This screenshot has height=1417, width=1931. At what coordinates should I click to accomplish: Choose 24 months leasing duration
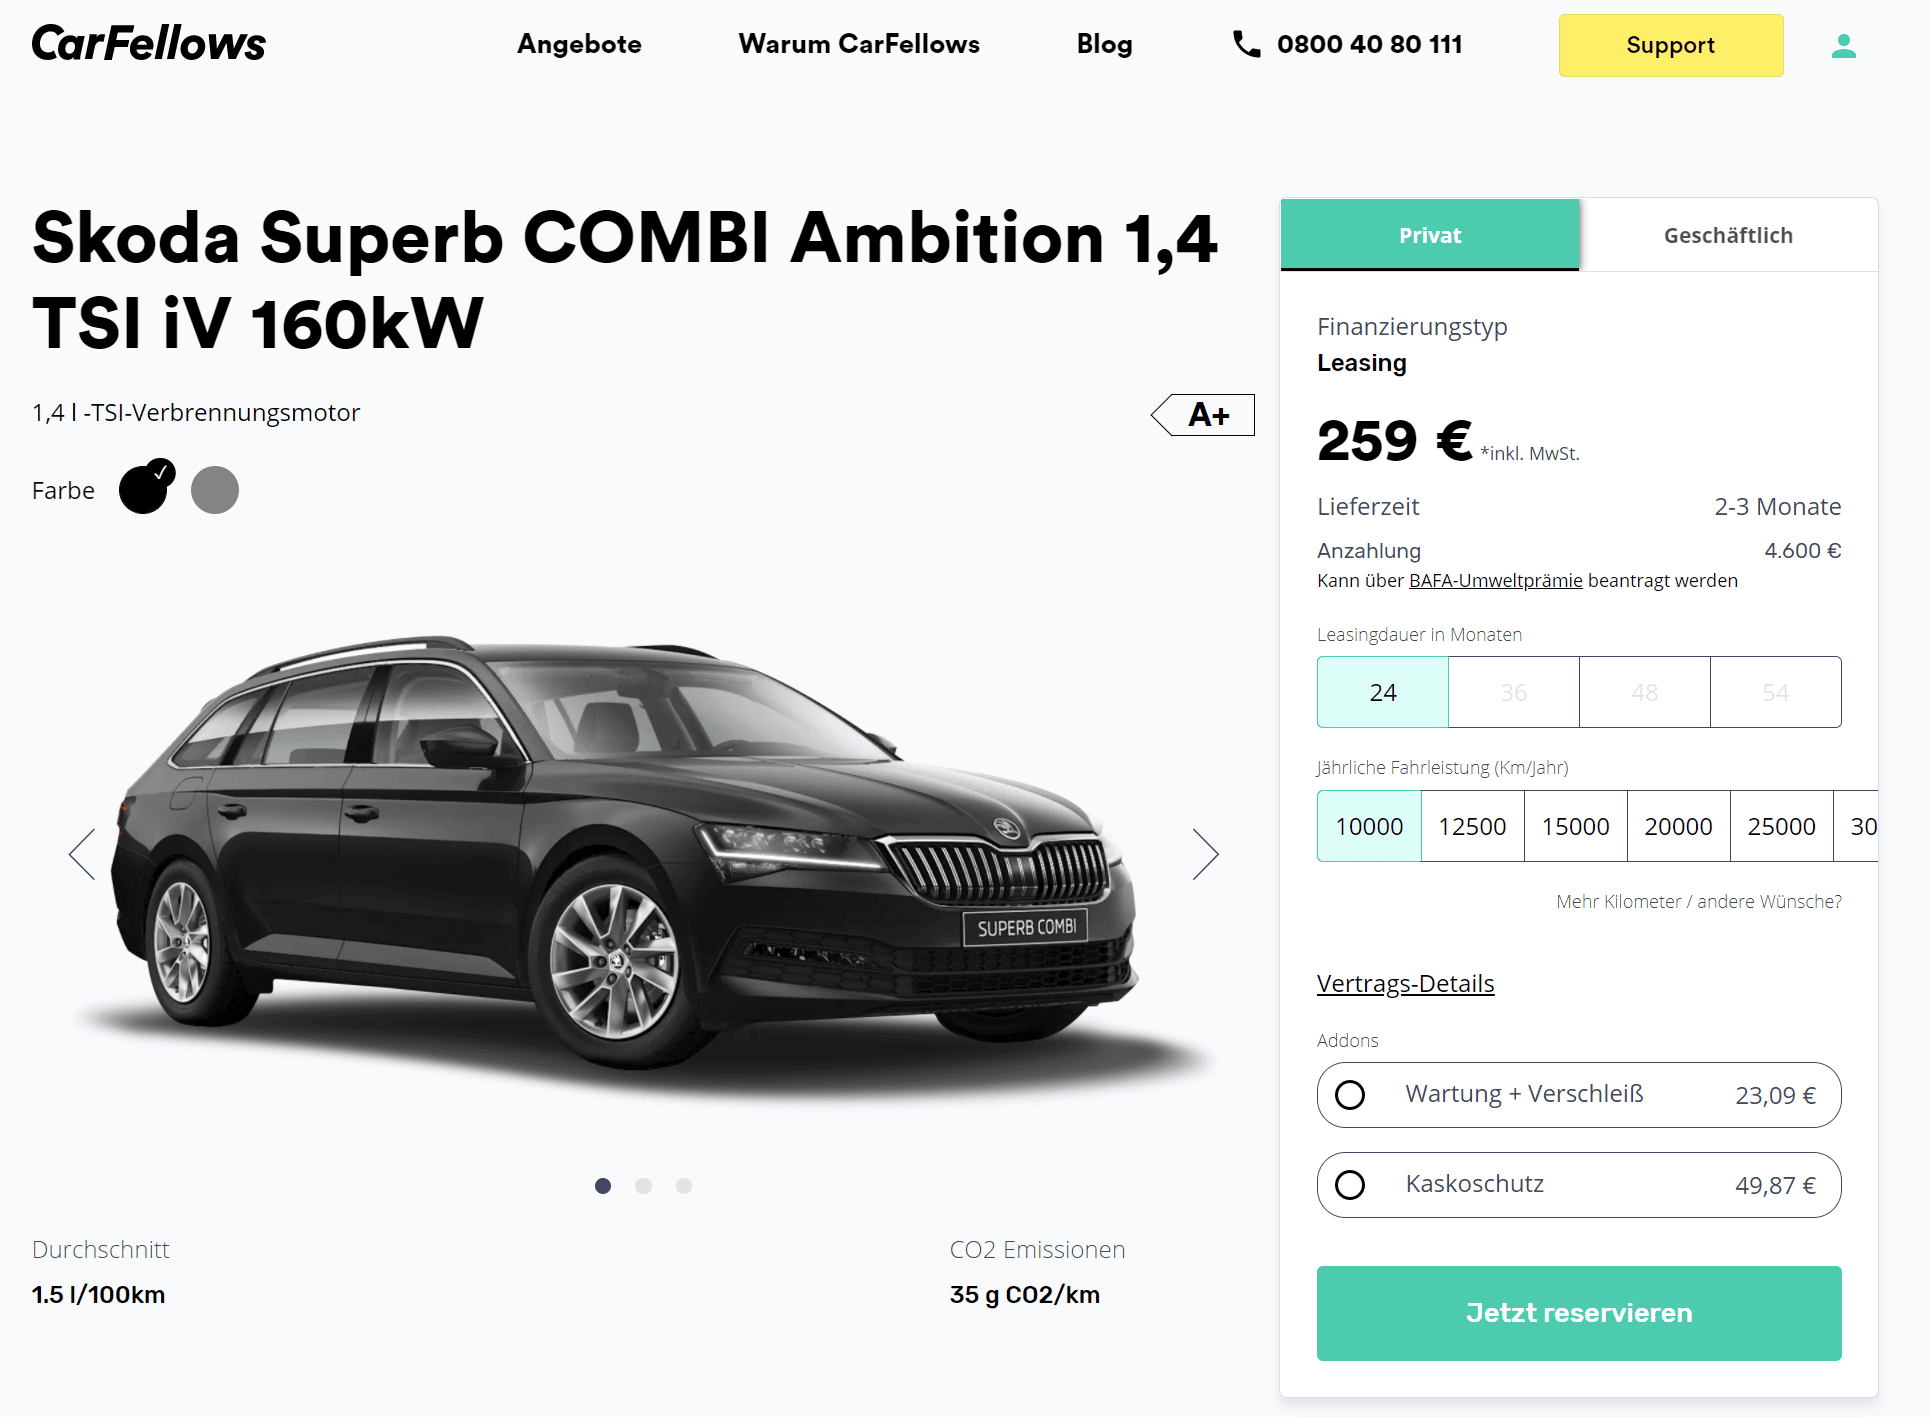[x=1383, y=692]
